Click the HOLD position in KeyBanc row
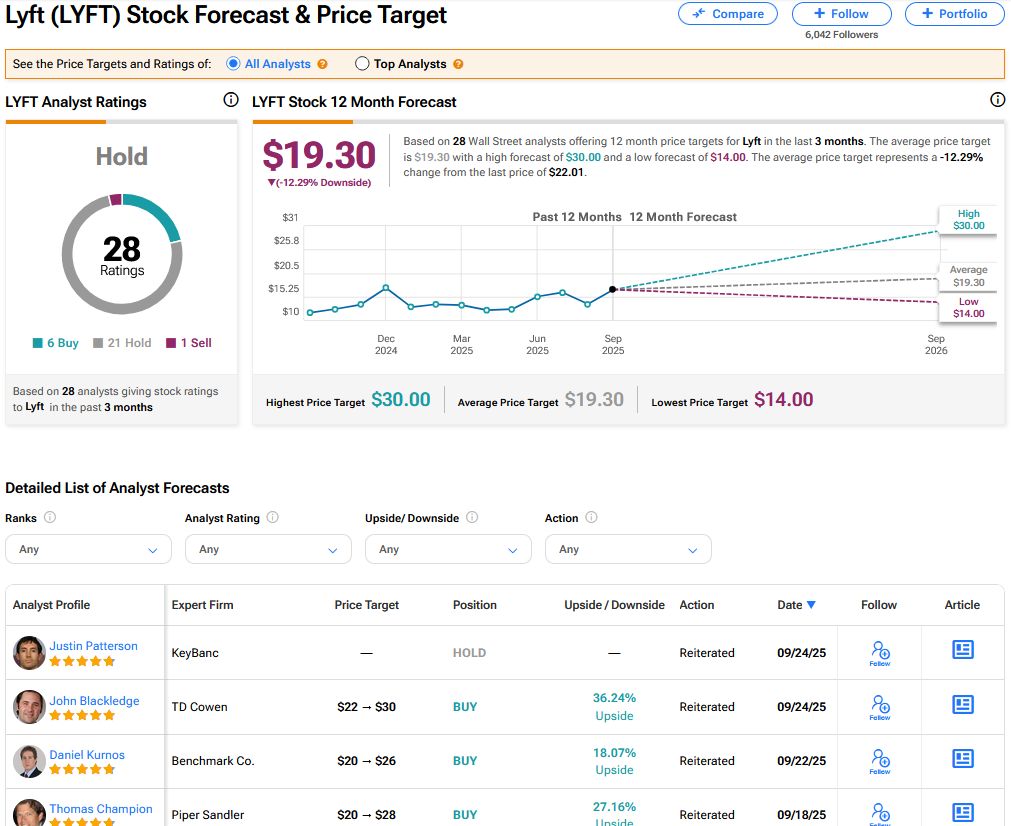The image size is (1011, 826). [469, 653]
